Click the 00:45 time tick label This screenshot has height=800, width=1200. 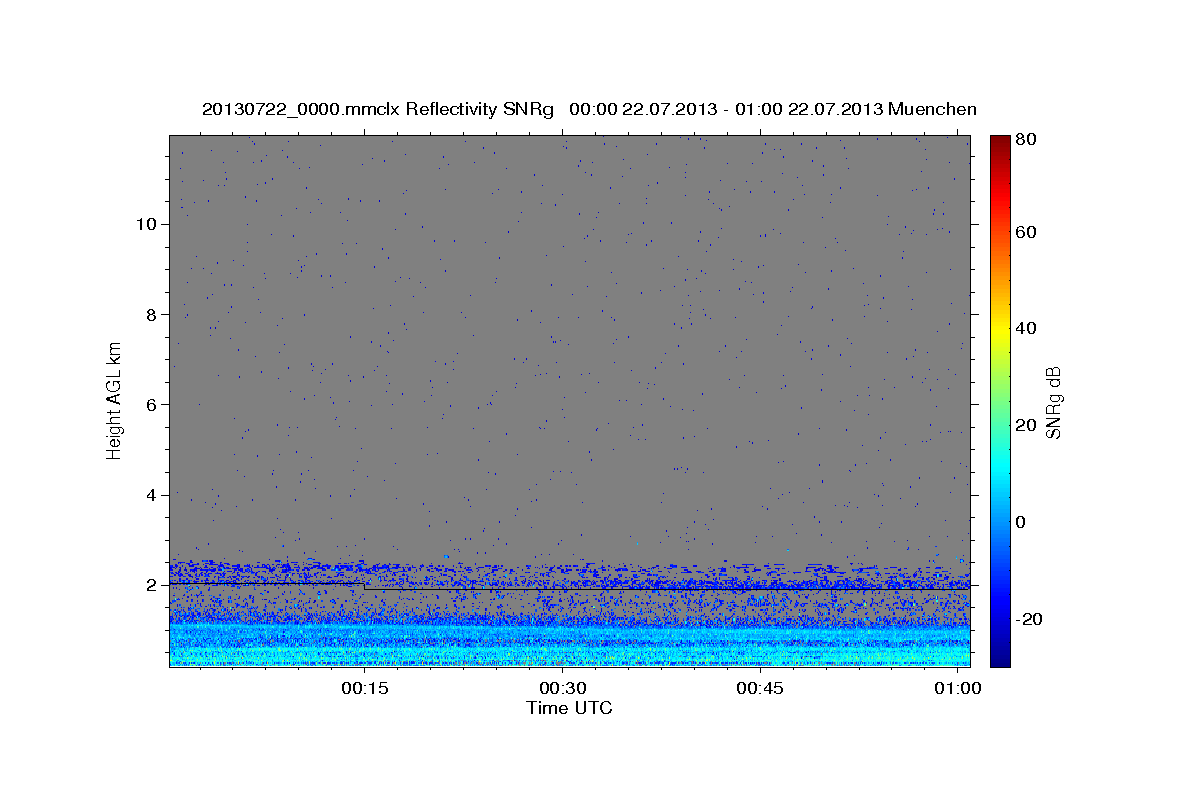tap(760, 688)
